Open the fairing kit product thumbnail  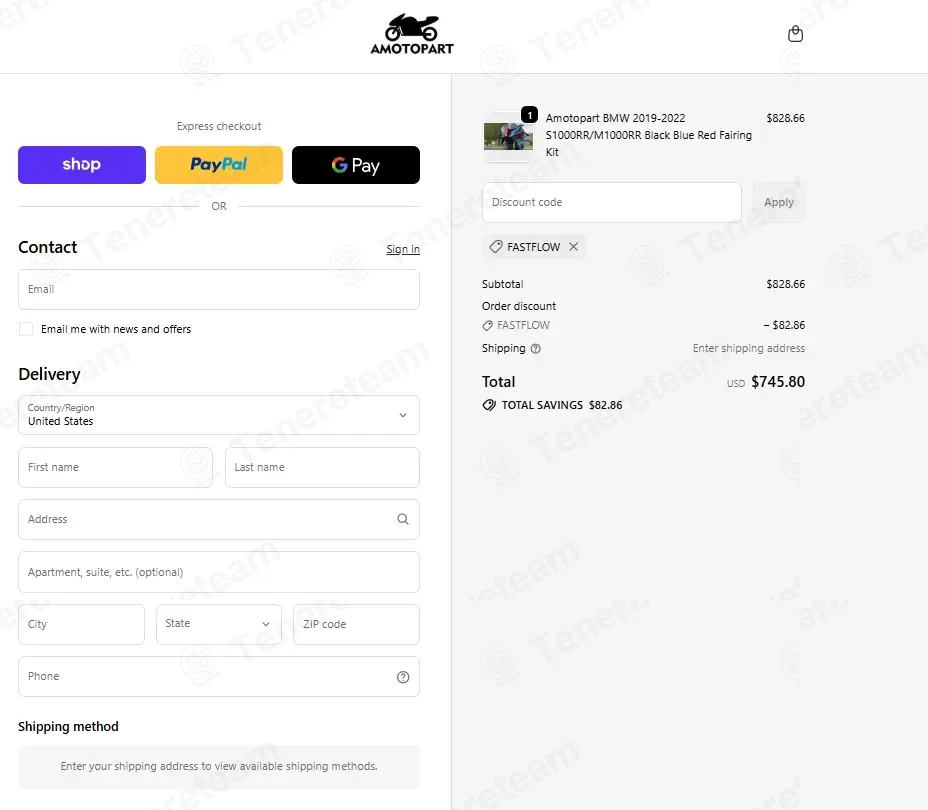tap(508, 137)
